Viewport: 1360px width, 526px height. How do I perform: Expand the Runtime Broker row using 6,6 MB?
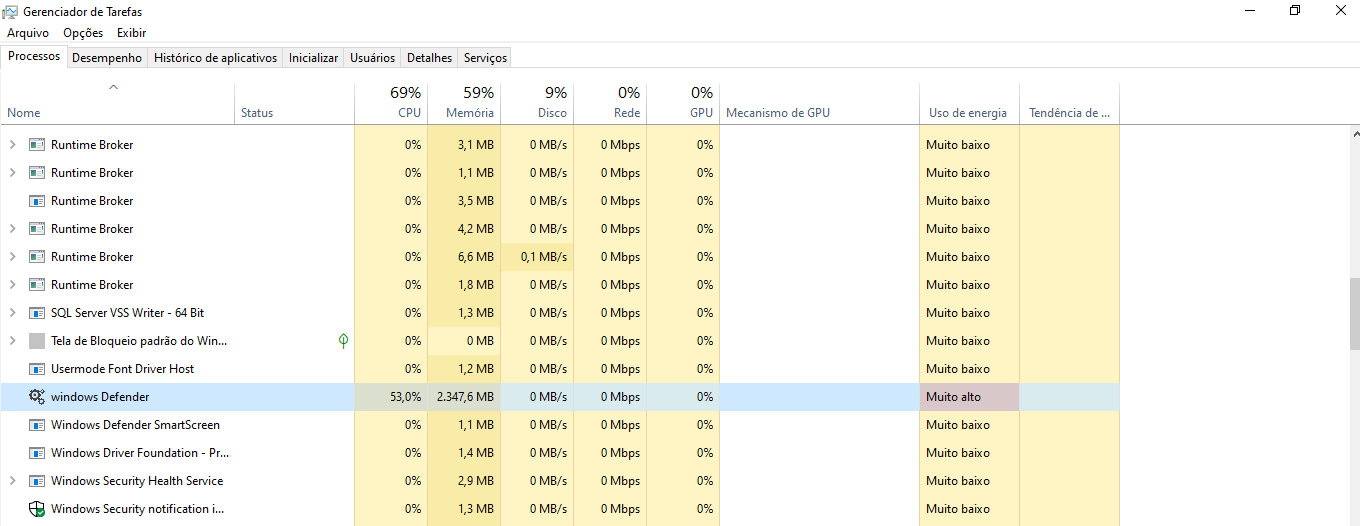[12, 257]
